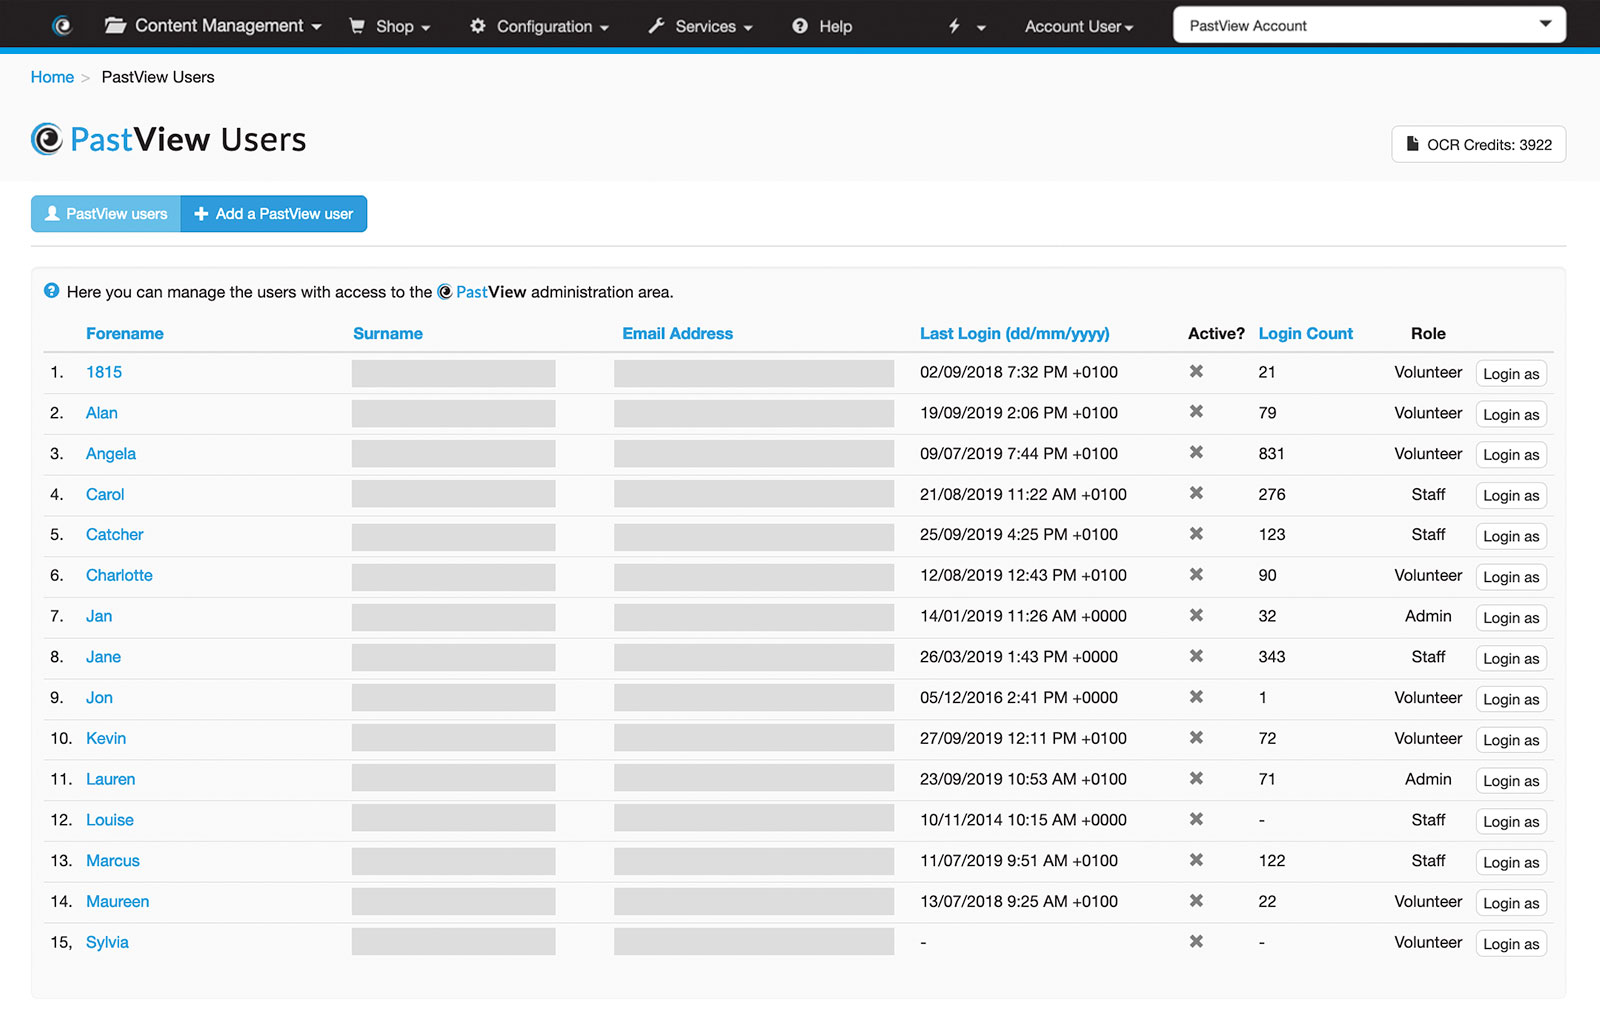
Task: Open Sylvia's user record
Action: click(x=107, y=942)
